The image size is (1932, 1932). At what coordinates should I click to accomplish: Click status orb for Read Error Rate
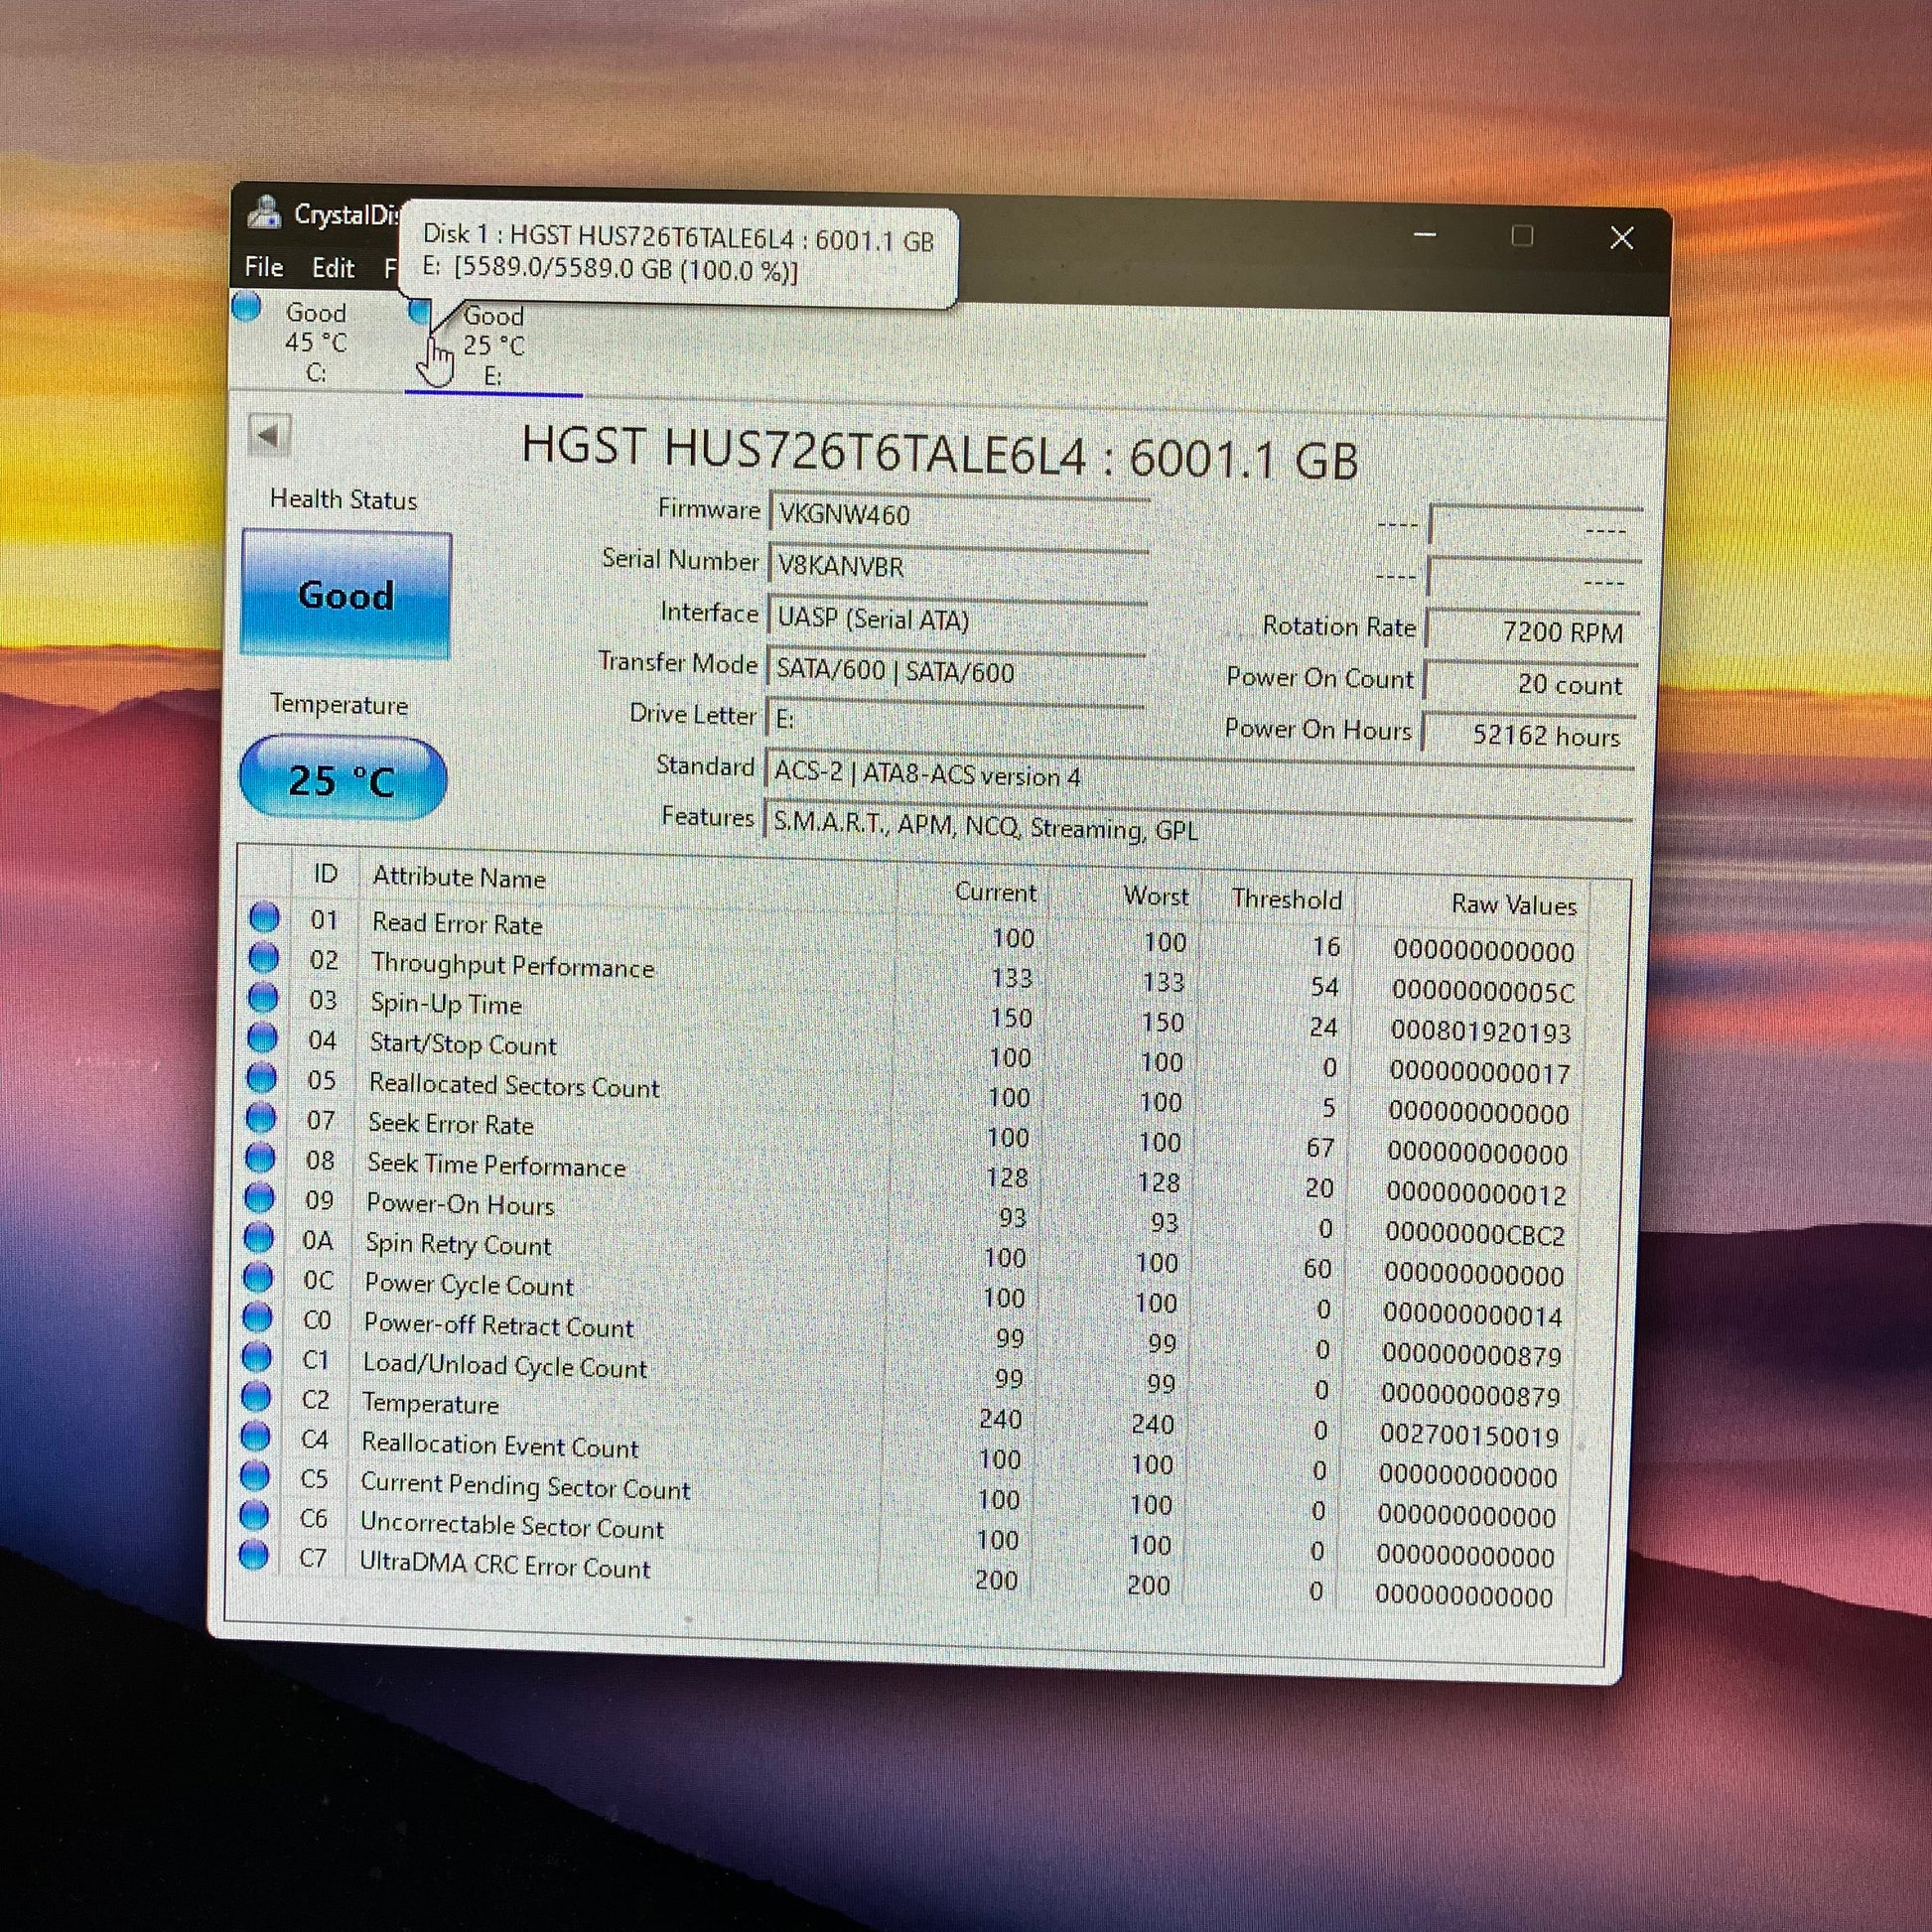coord(265,917)
